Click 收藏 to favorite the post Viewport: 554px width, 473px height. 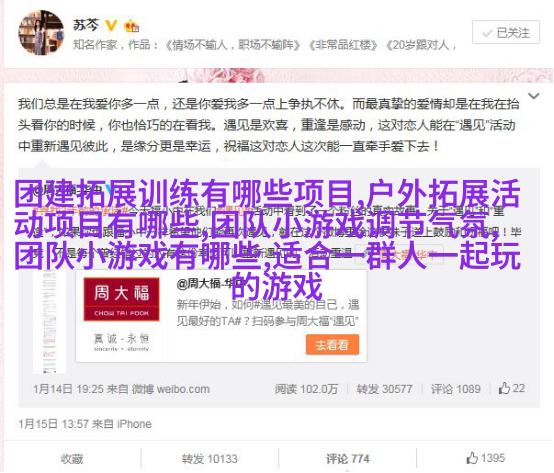point(72,459)
